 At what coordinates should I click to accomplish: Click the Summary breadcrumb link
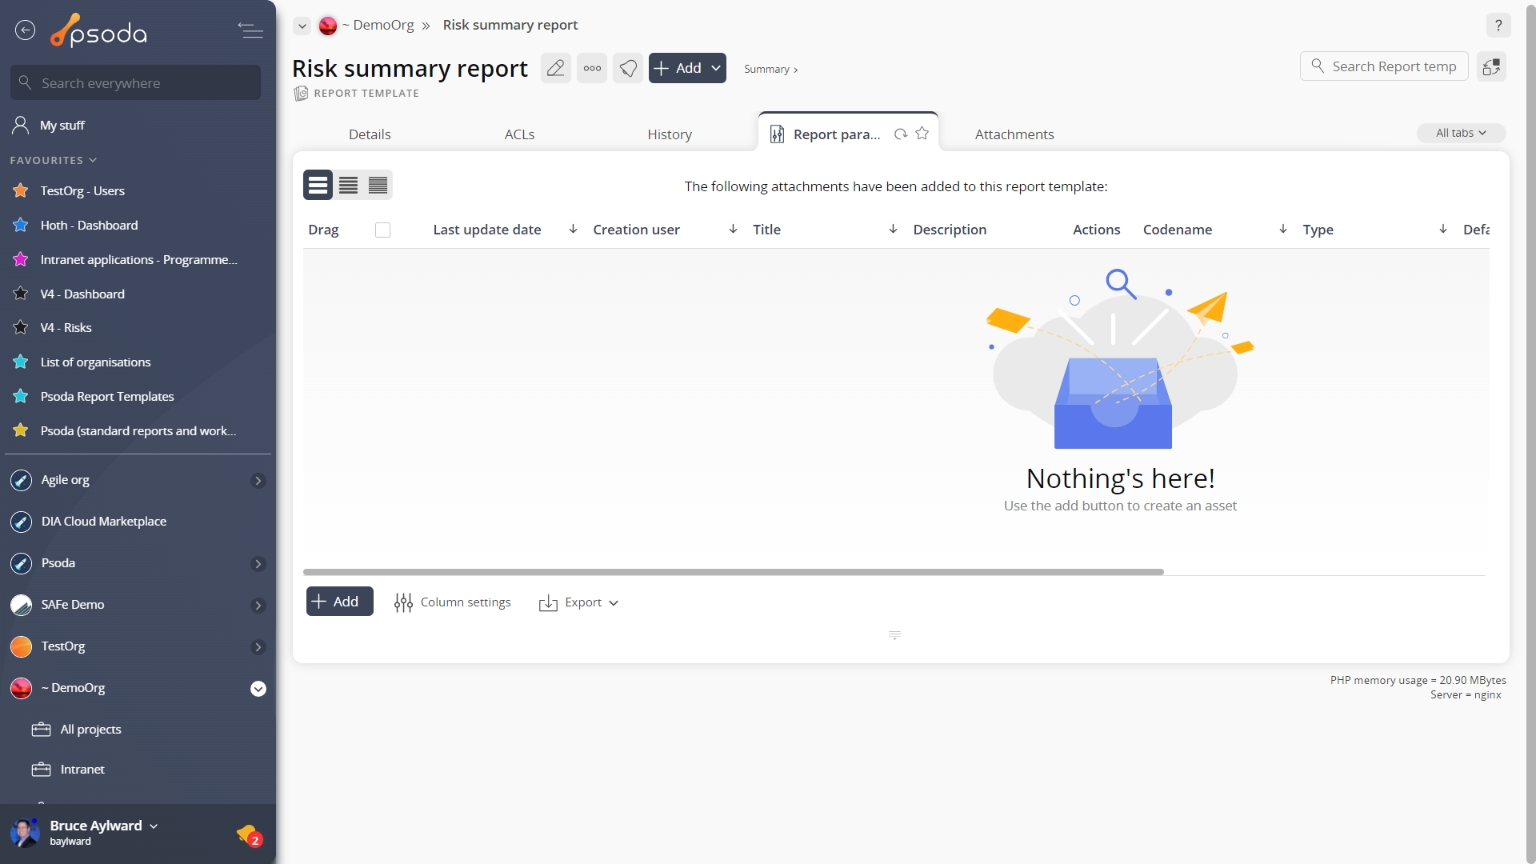pyautogui.click(x=770, y=69)
